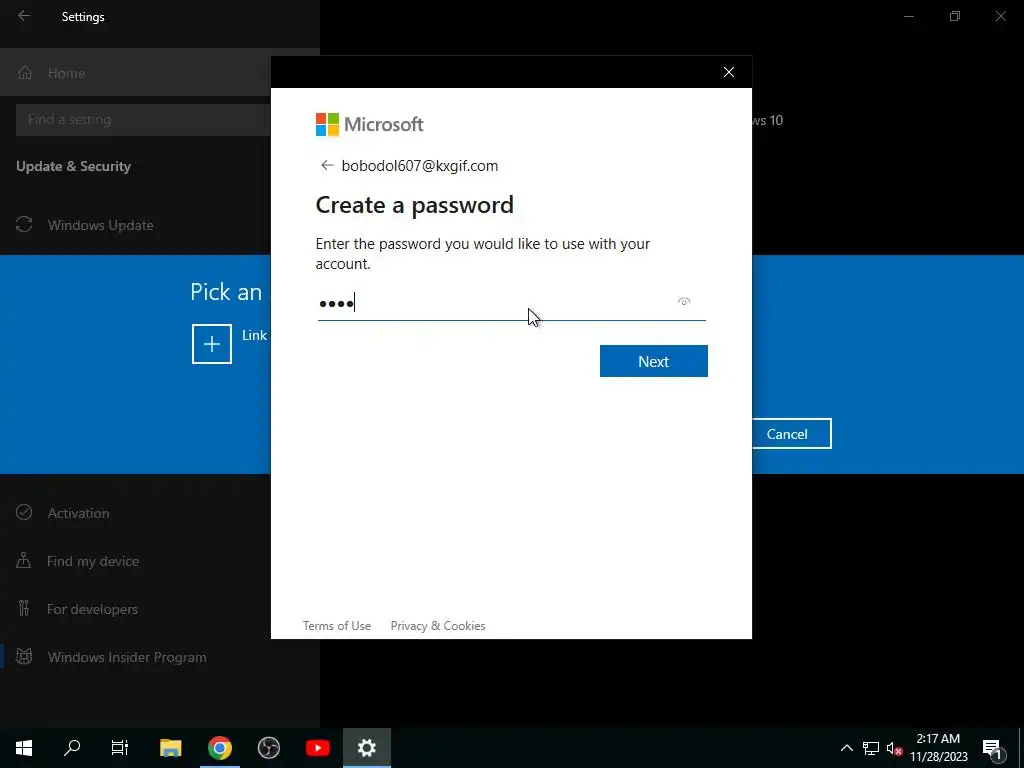
Task: Click the email bobodol607@kxgif.com text
Action: (x=420, y=166)
